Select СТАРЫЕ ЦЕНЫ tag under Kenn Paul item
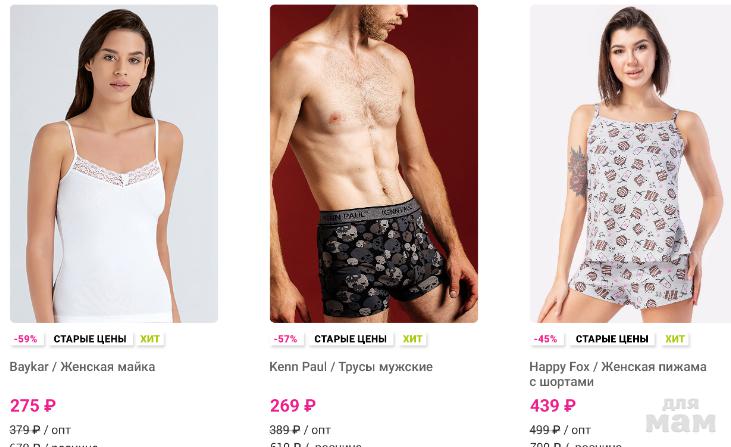 pyautogui.click(x=350, y=339)
